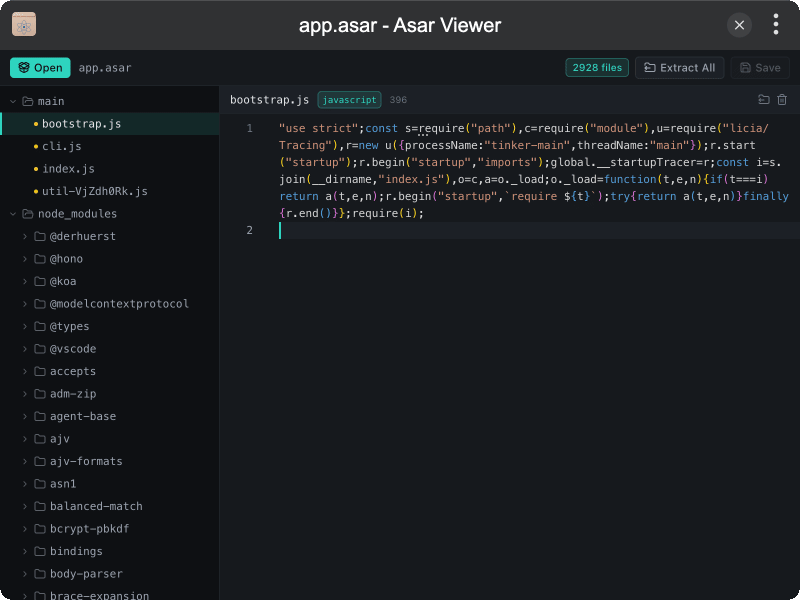Select the main folder row
Viewport: 800px width, 600px height.
click(110, 102)
